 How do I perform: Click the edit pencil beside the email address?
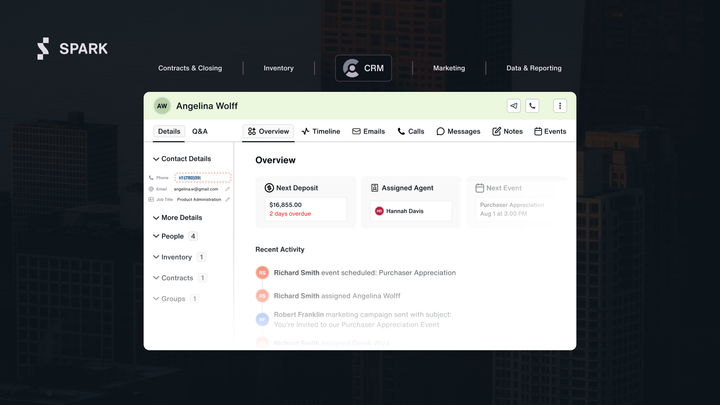coord(227,189)
